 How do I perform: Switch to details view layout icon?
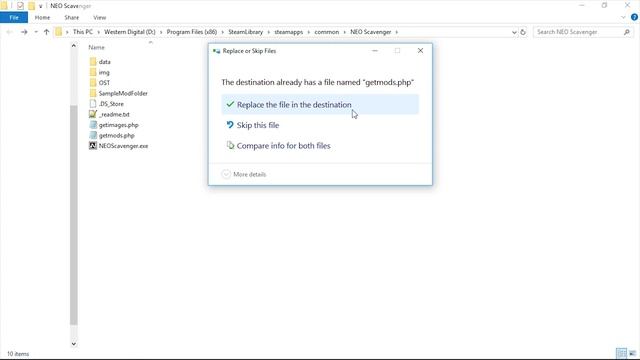pyautogui.click(x=621, y=353)
